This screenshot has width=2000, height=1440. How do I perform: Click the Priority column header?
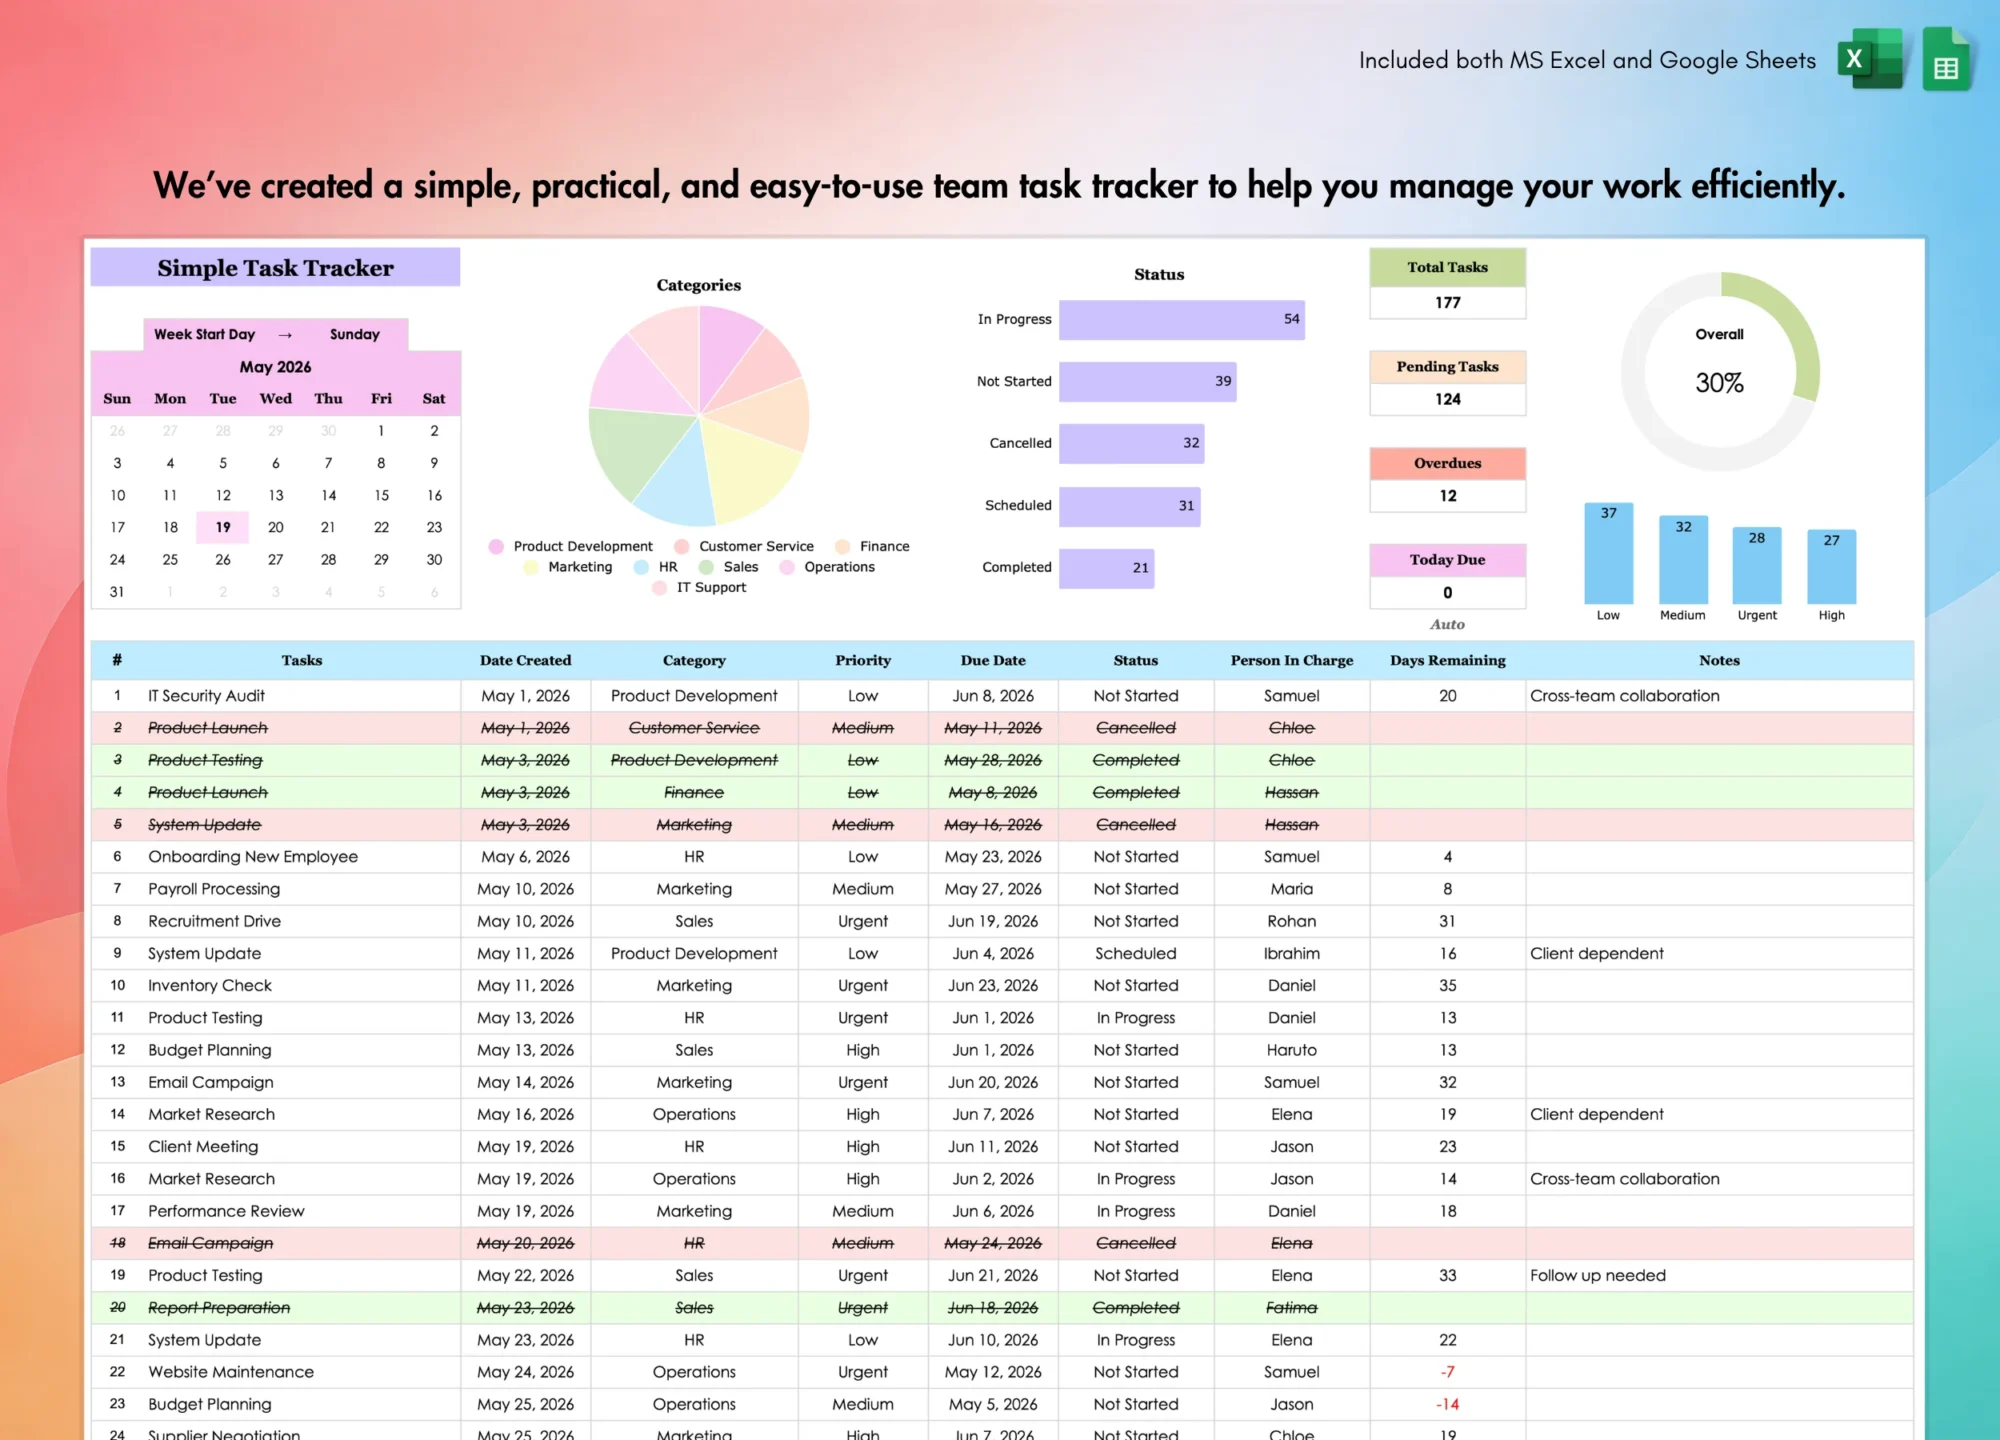click(863, 660)
